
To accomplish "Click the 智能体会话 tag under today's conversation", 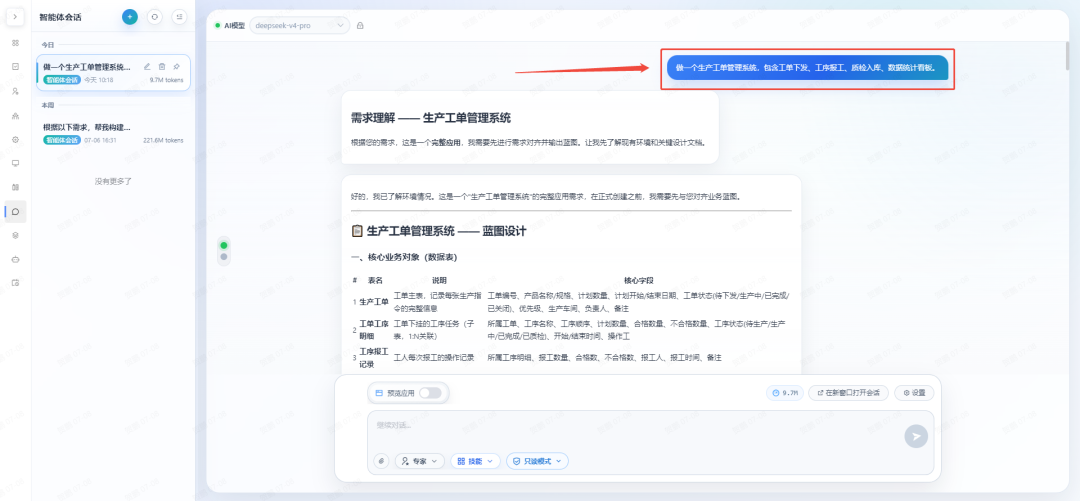I will pyautogui.click(x=62, y=80).
